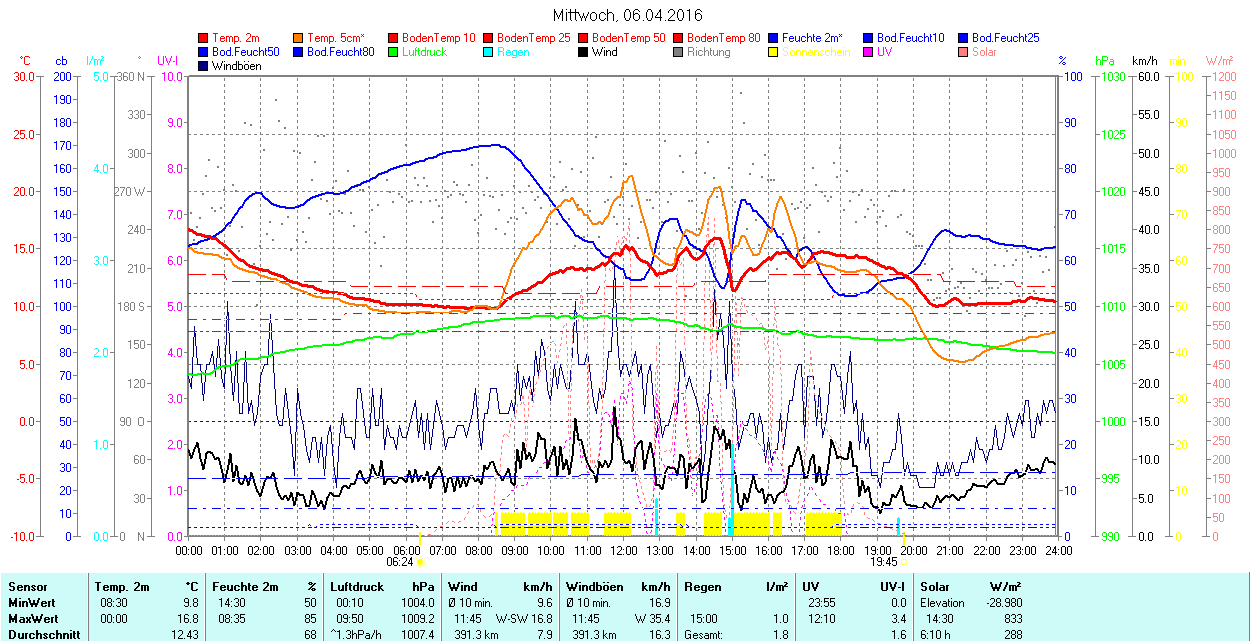Click the red Temp. 2m legend swatch
Image resolution: width=1250 pixels, height=641 pixels.
point(204,38)
